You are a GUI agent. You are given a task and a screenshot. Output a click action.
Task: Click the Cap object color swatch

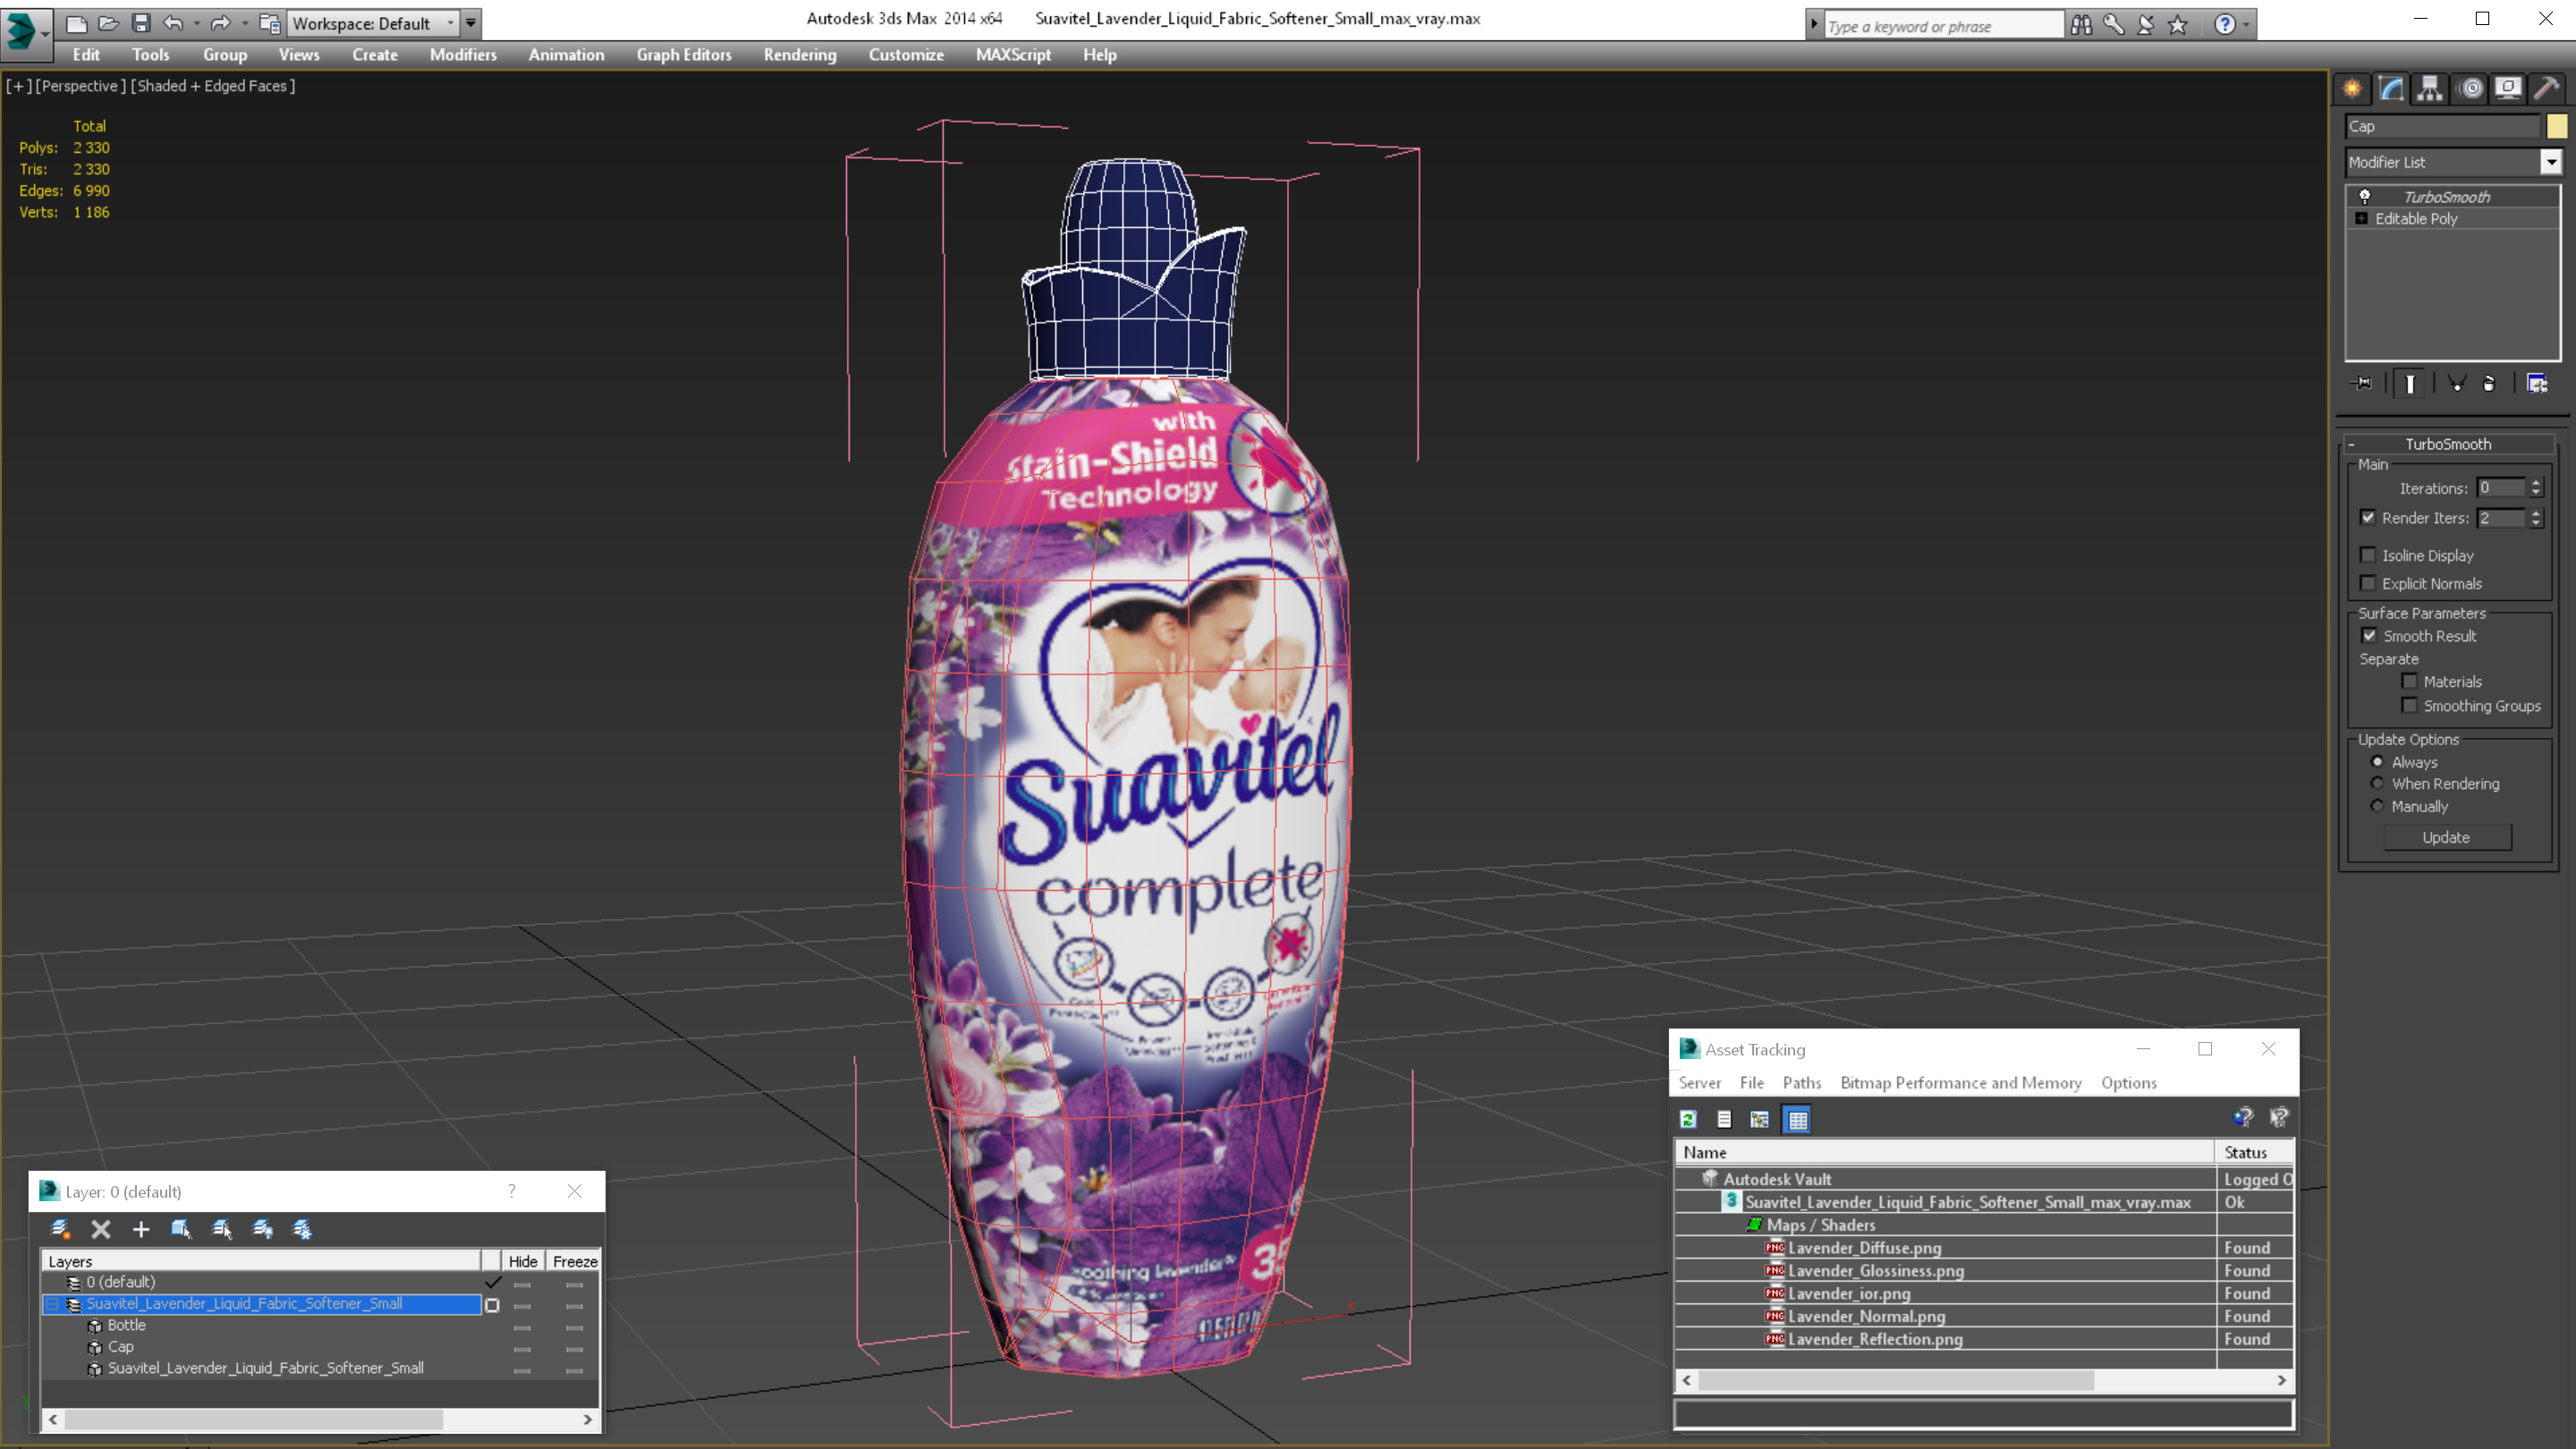[2557, 126]
